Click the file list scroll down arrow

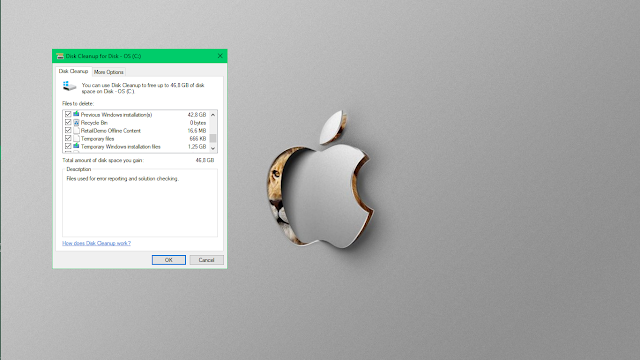[213, 148]
